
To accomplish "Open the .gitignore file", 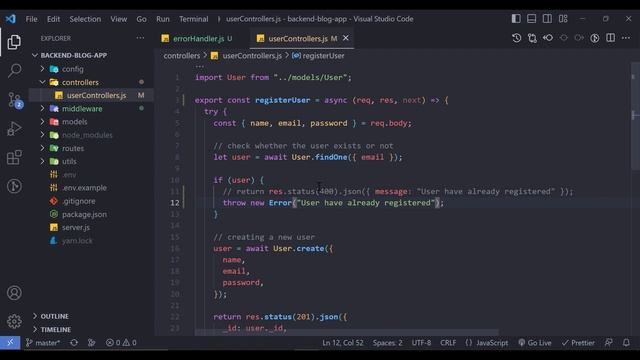I will [78, 201].
